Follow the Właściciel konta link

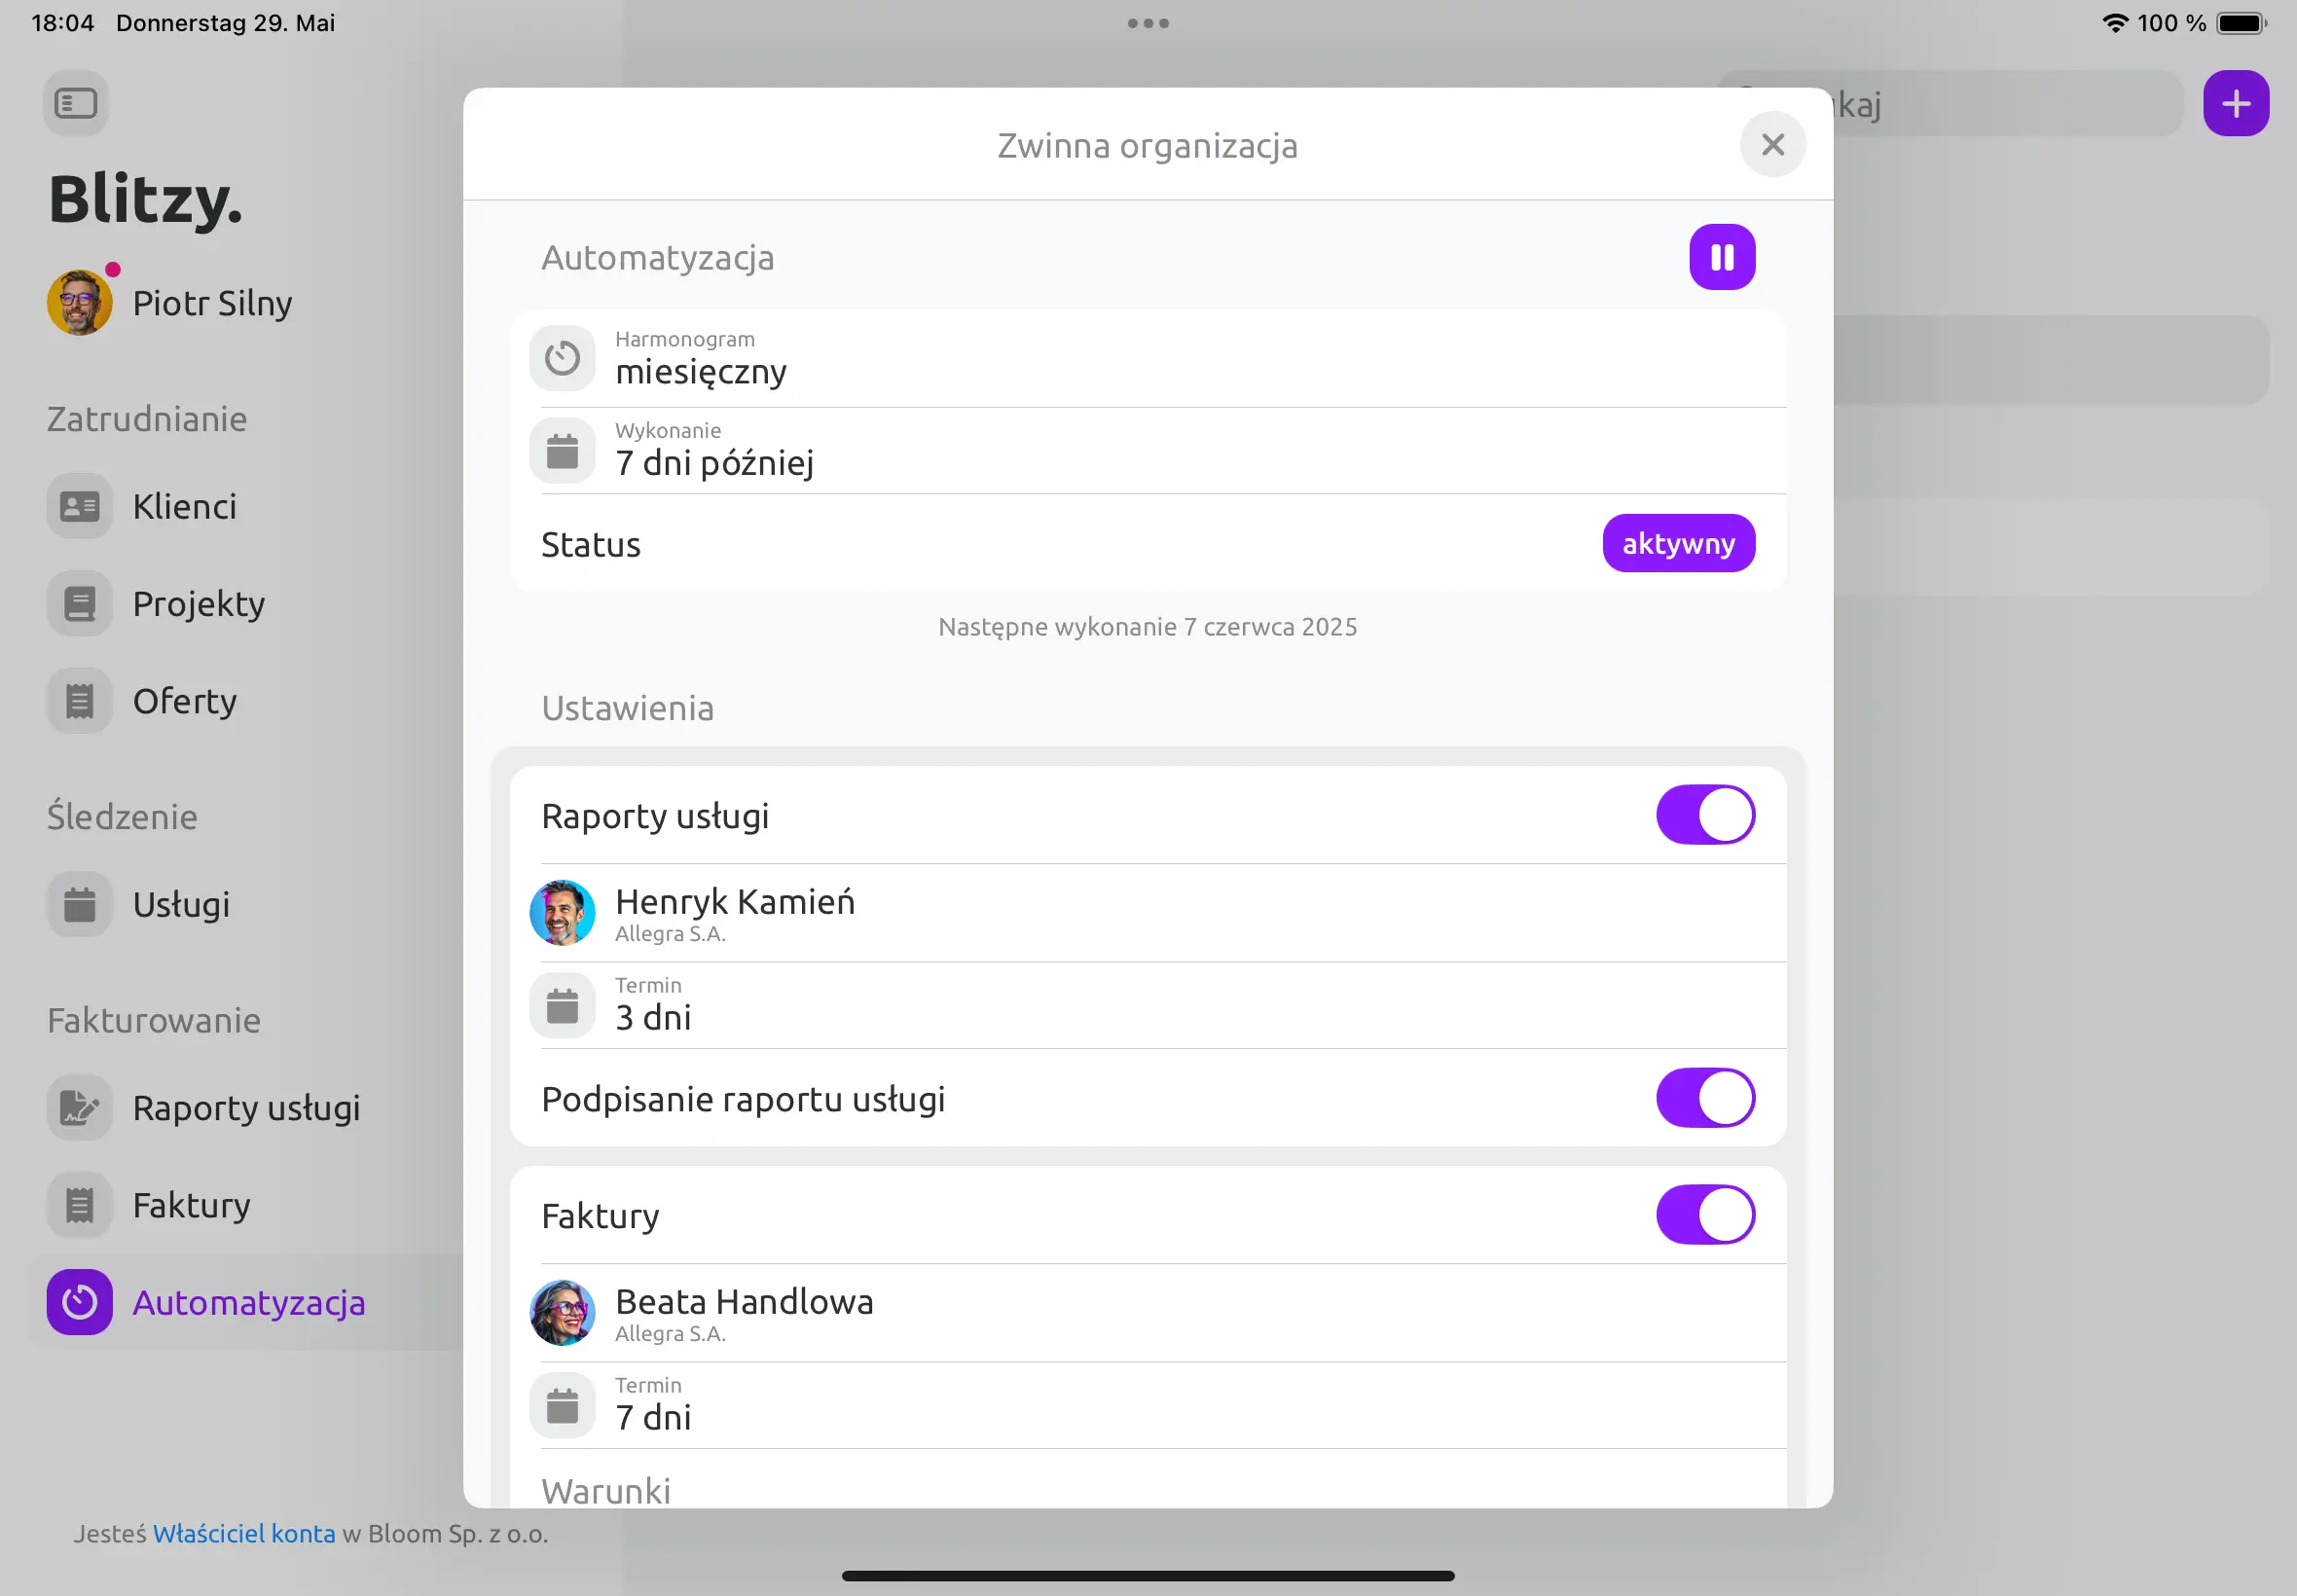click(x=244, y=1533)
